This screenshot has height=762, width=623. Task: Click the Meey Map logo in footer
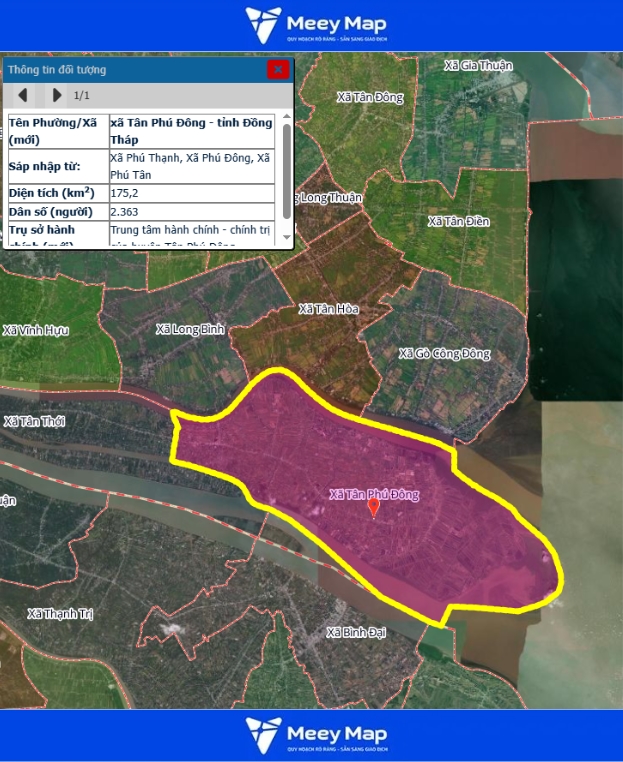pyautogui.click(x=315, y=735)
